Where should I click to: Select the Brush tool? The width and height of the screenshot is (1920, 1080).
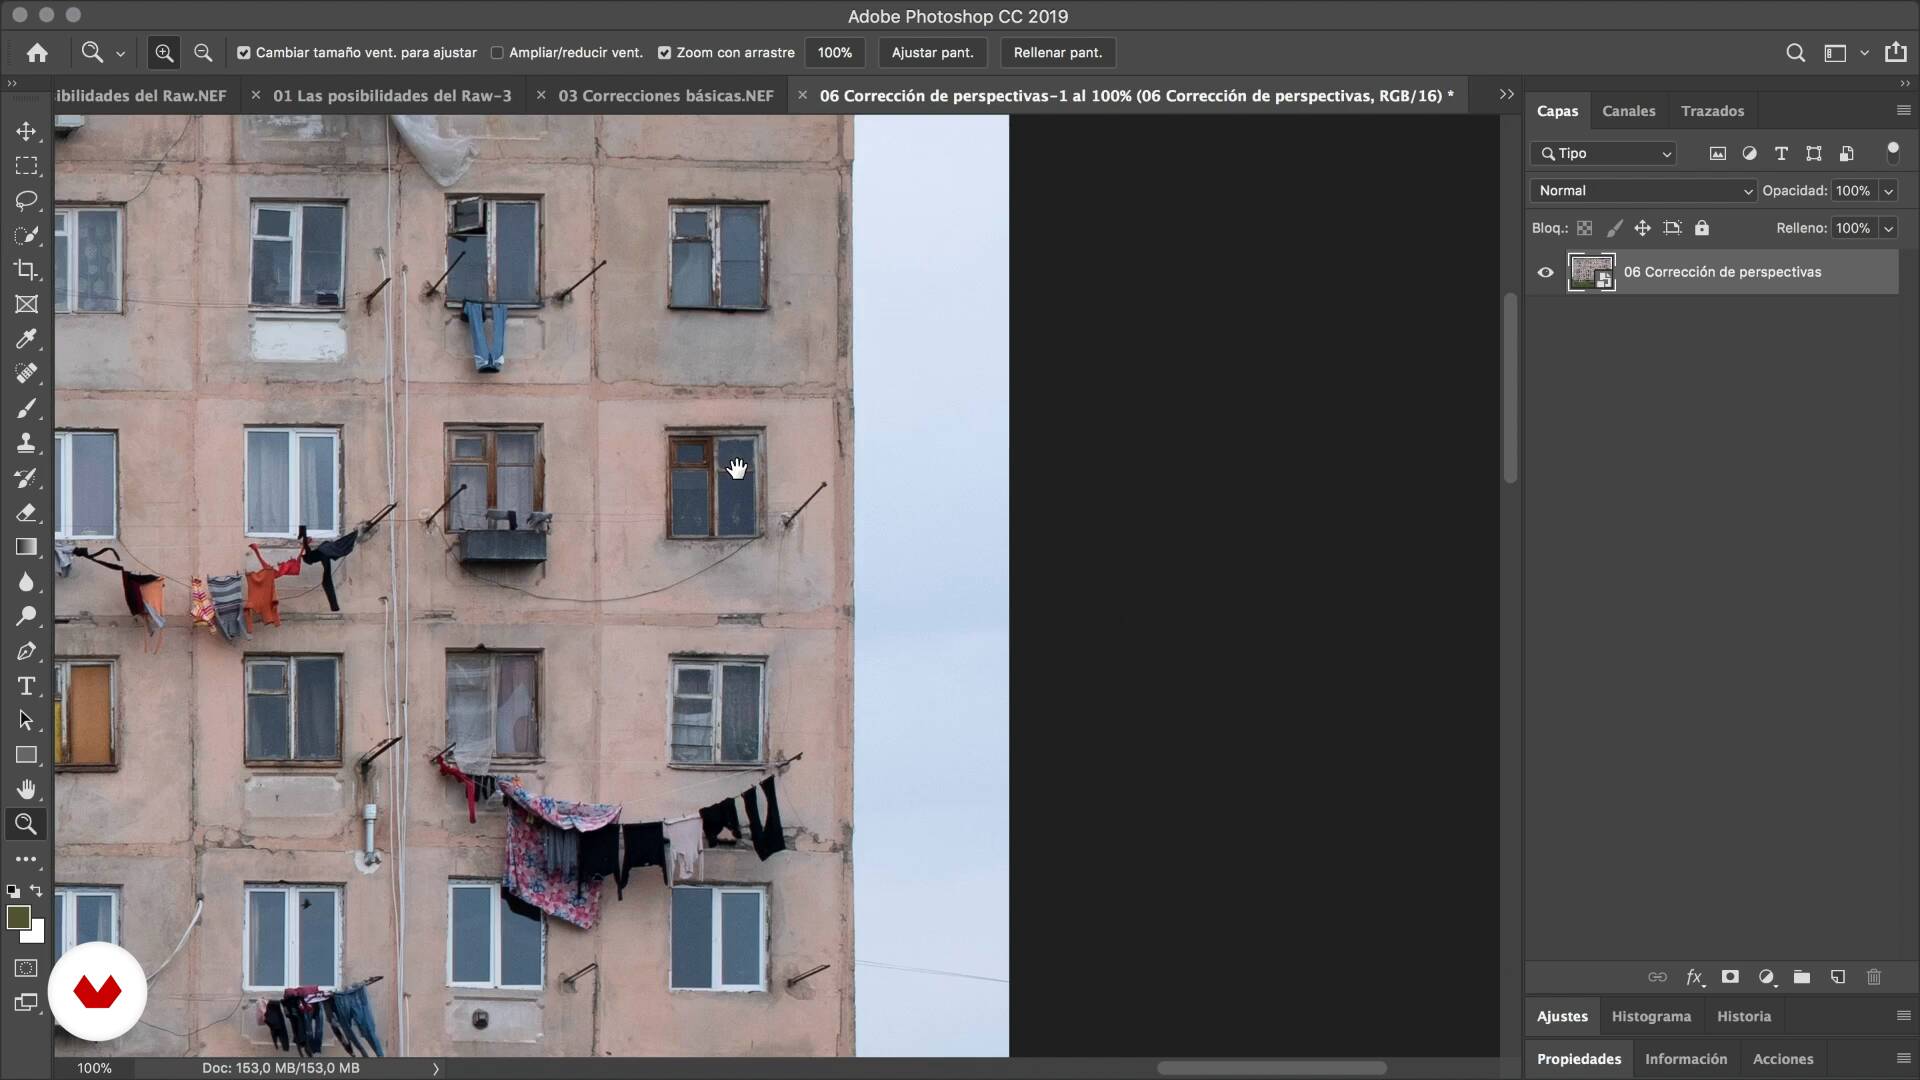(26, 408)
